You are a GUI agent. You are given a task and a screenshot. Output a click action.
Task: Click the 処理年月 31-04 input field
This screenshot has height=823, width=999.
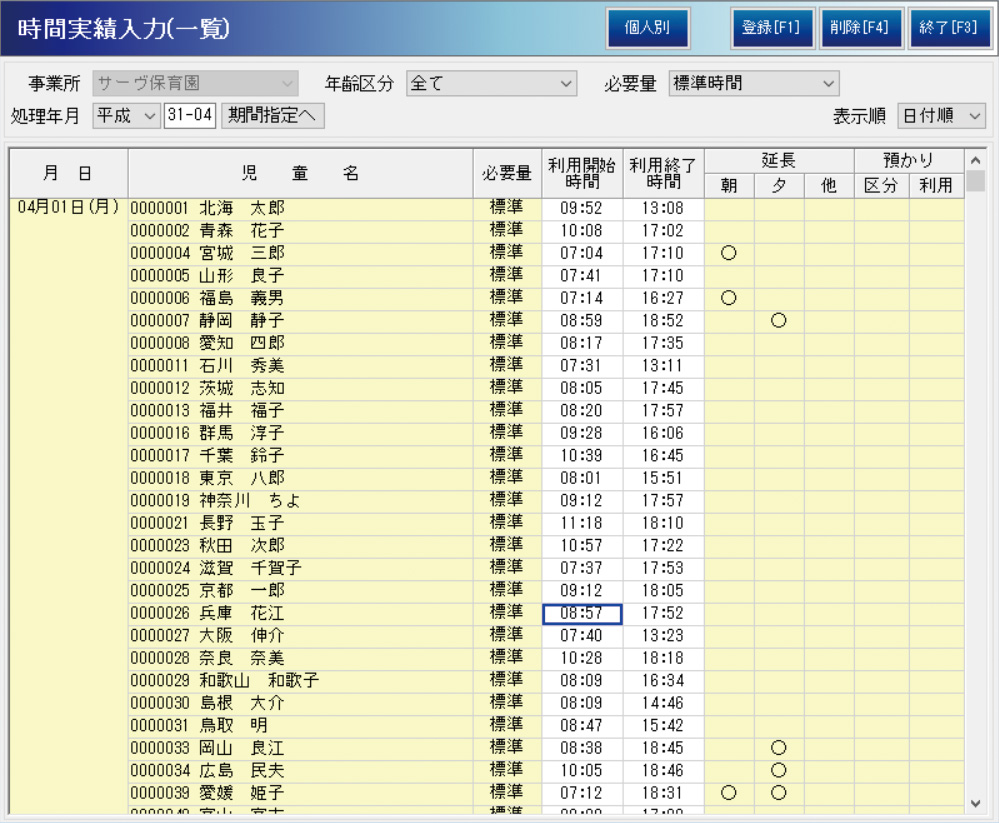pos(190,115)
